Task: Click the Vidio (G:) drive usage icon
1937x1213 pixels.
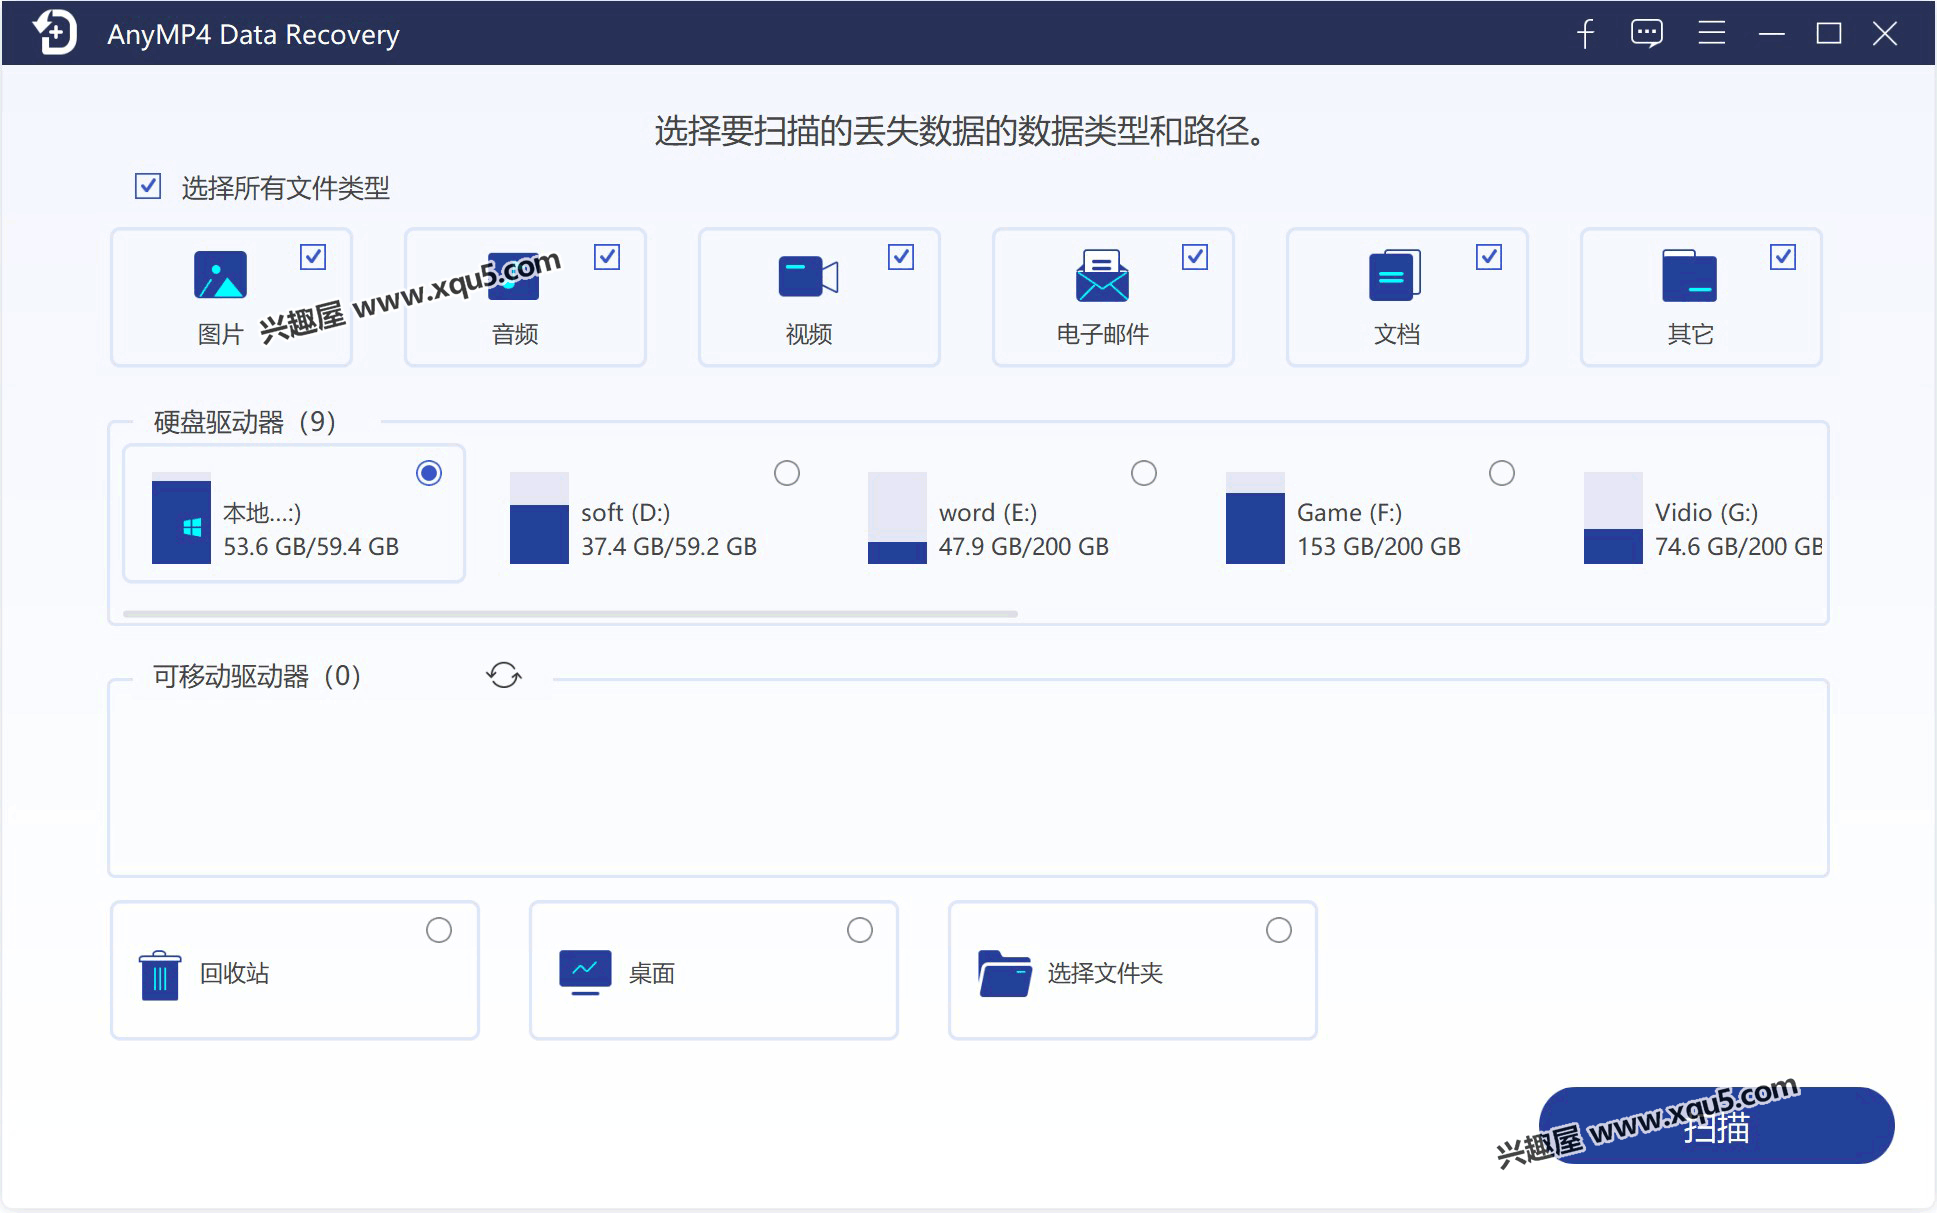Action: (1613, 518)
